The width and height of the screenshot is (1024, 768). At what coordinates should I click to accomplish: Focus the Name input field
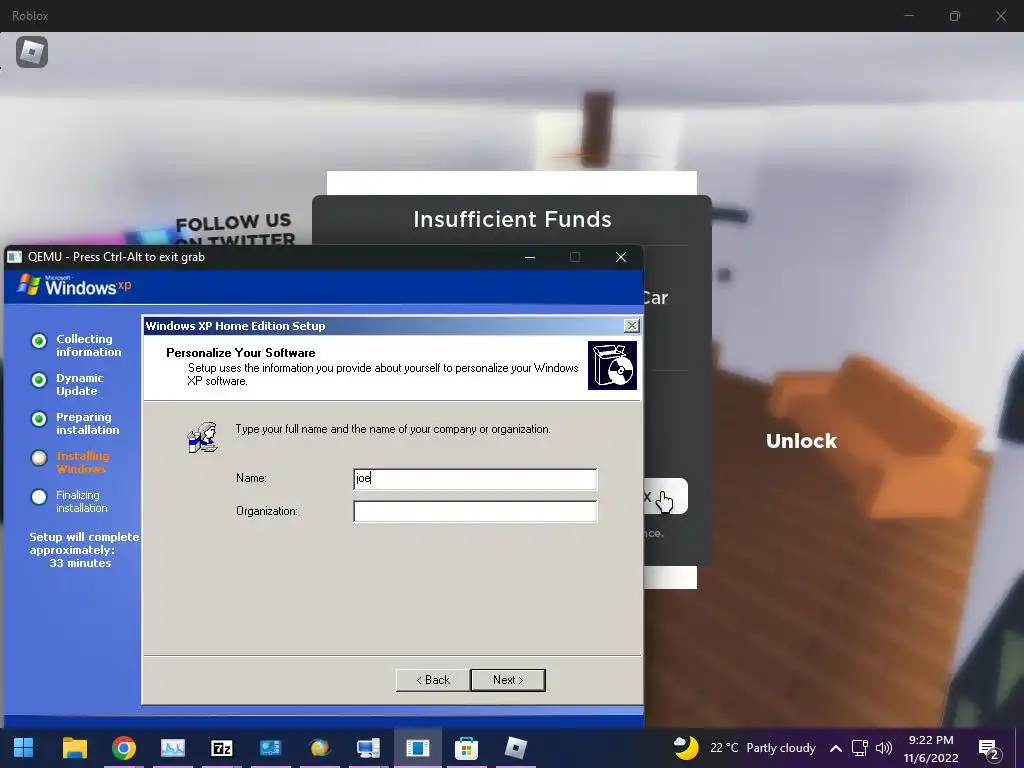475,479
